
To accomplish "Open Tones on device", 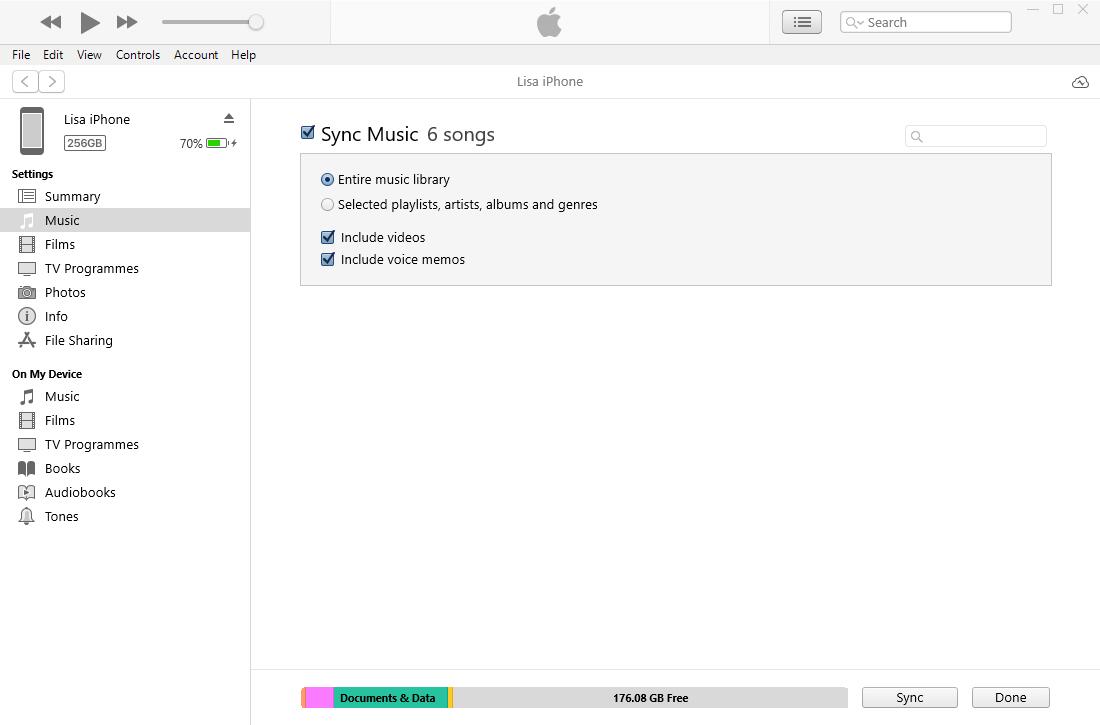I will [125, 517].
